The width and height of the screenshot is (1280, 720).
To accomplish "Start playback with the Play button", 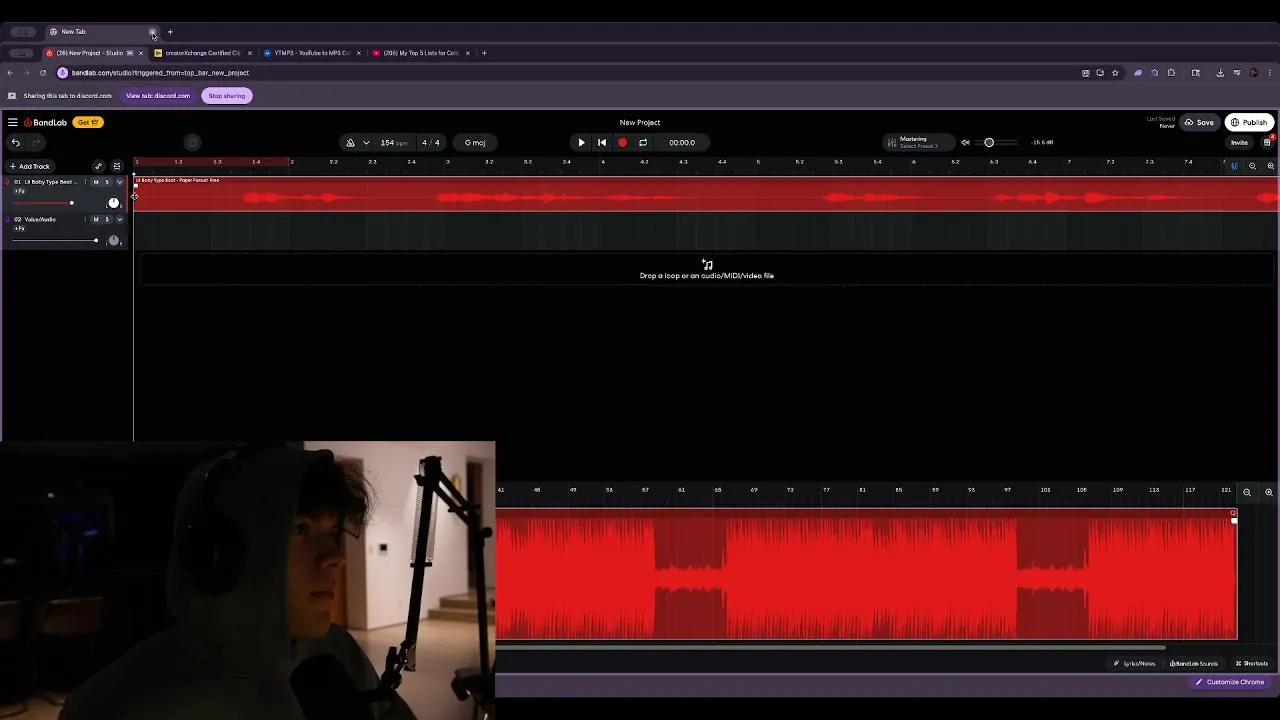I will click(x=581, y=142).
